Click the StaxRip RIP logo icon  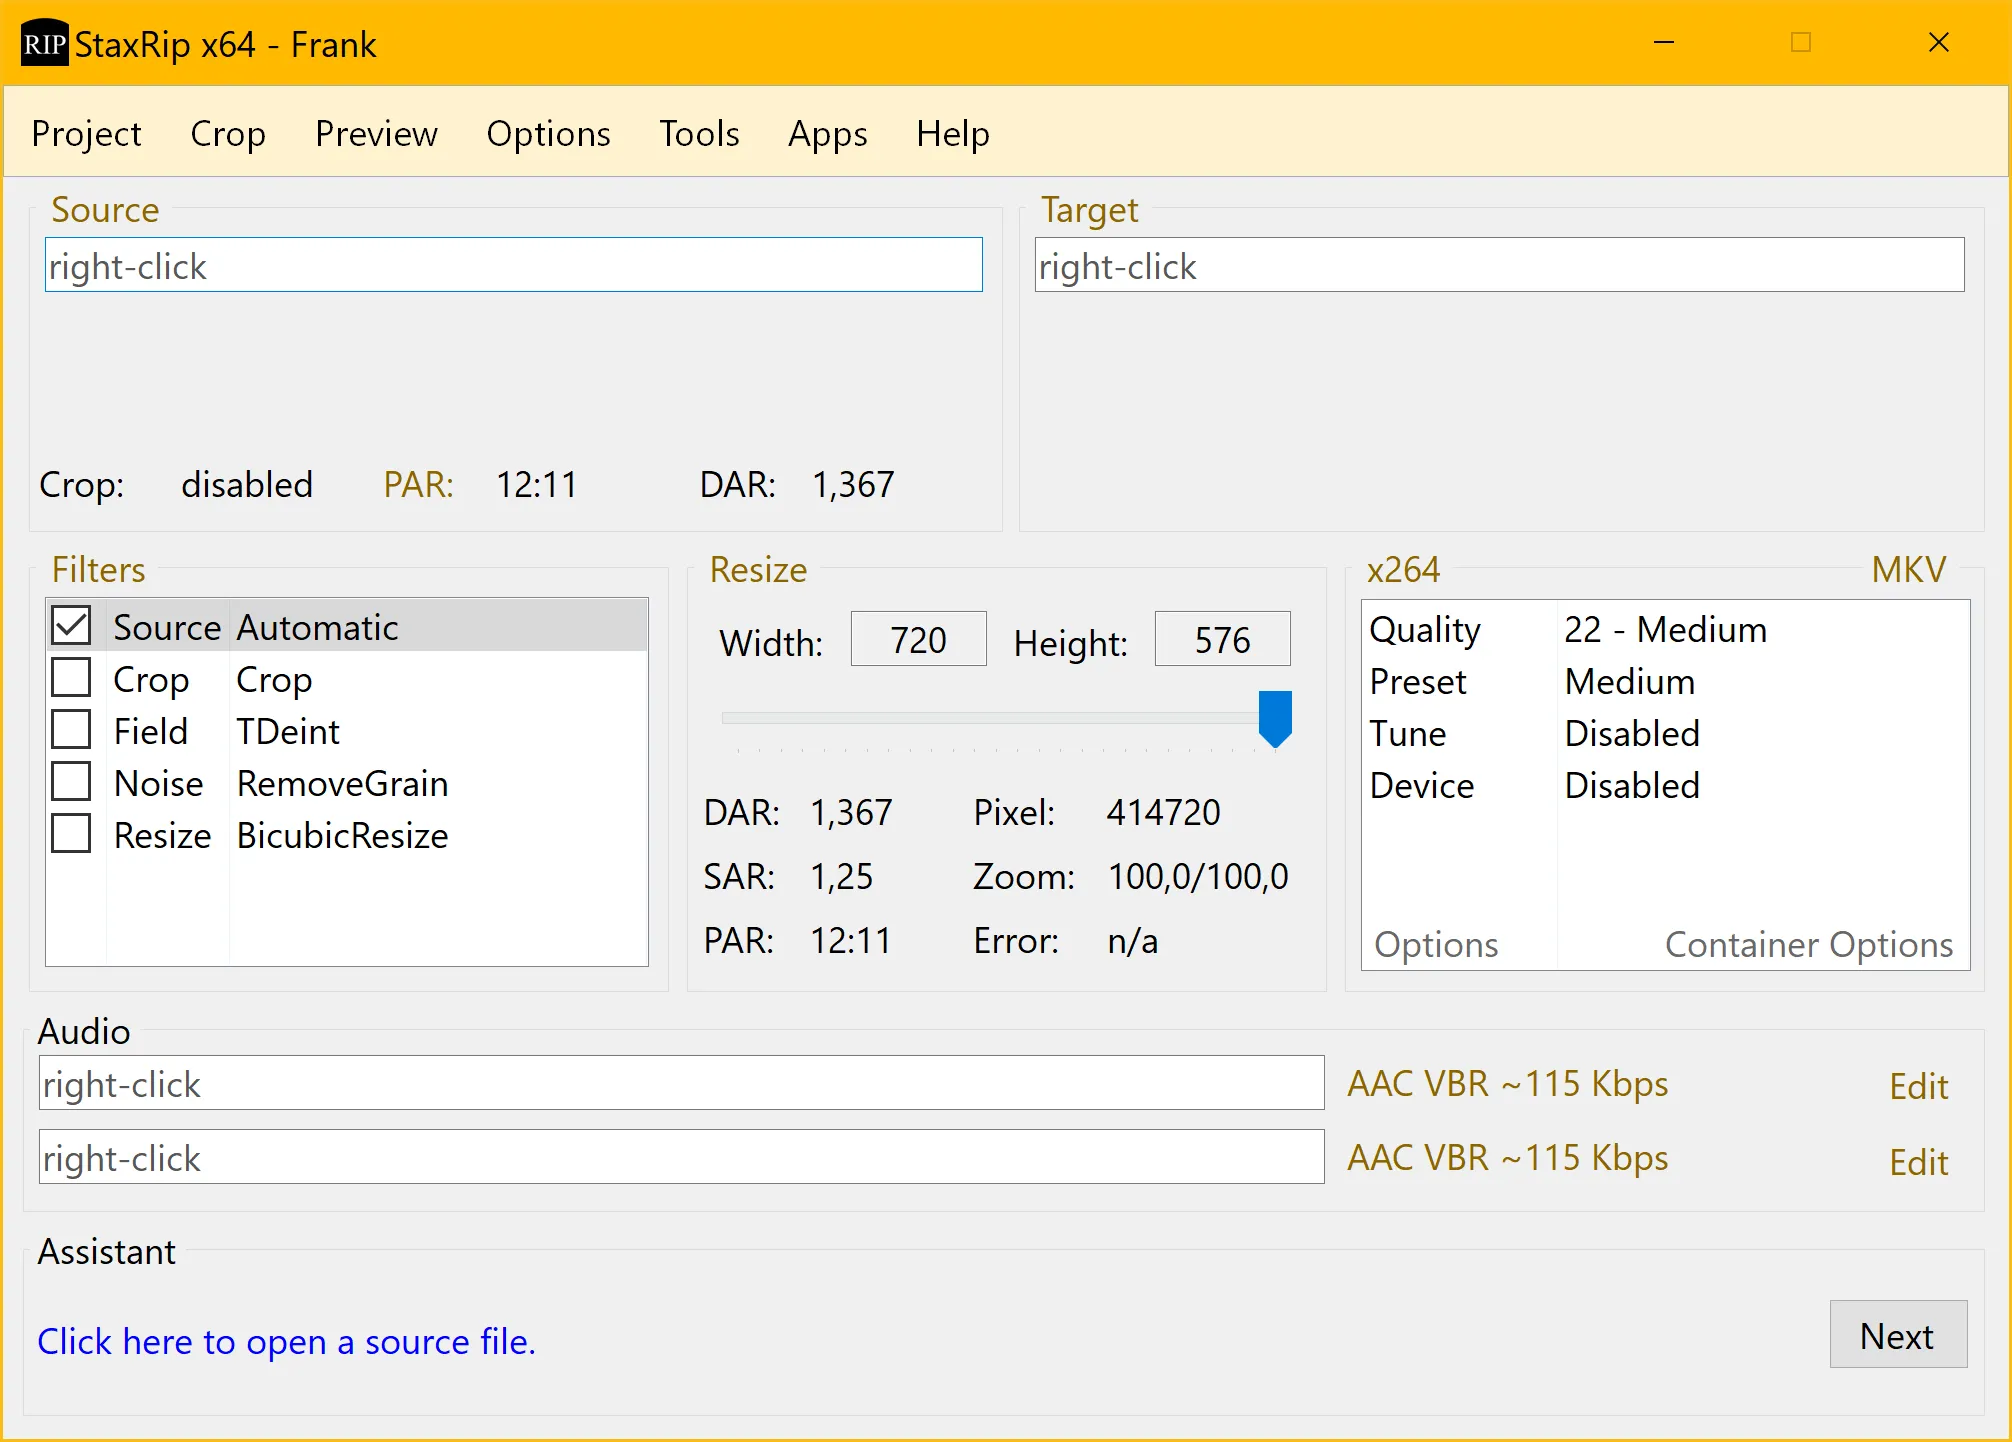(44, 43)
